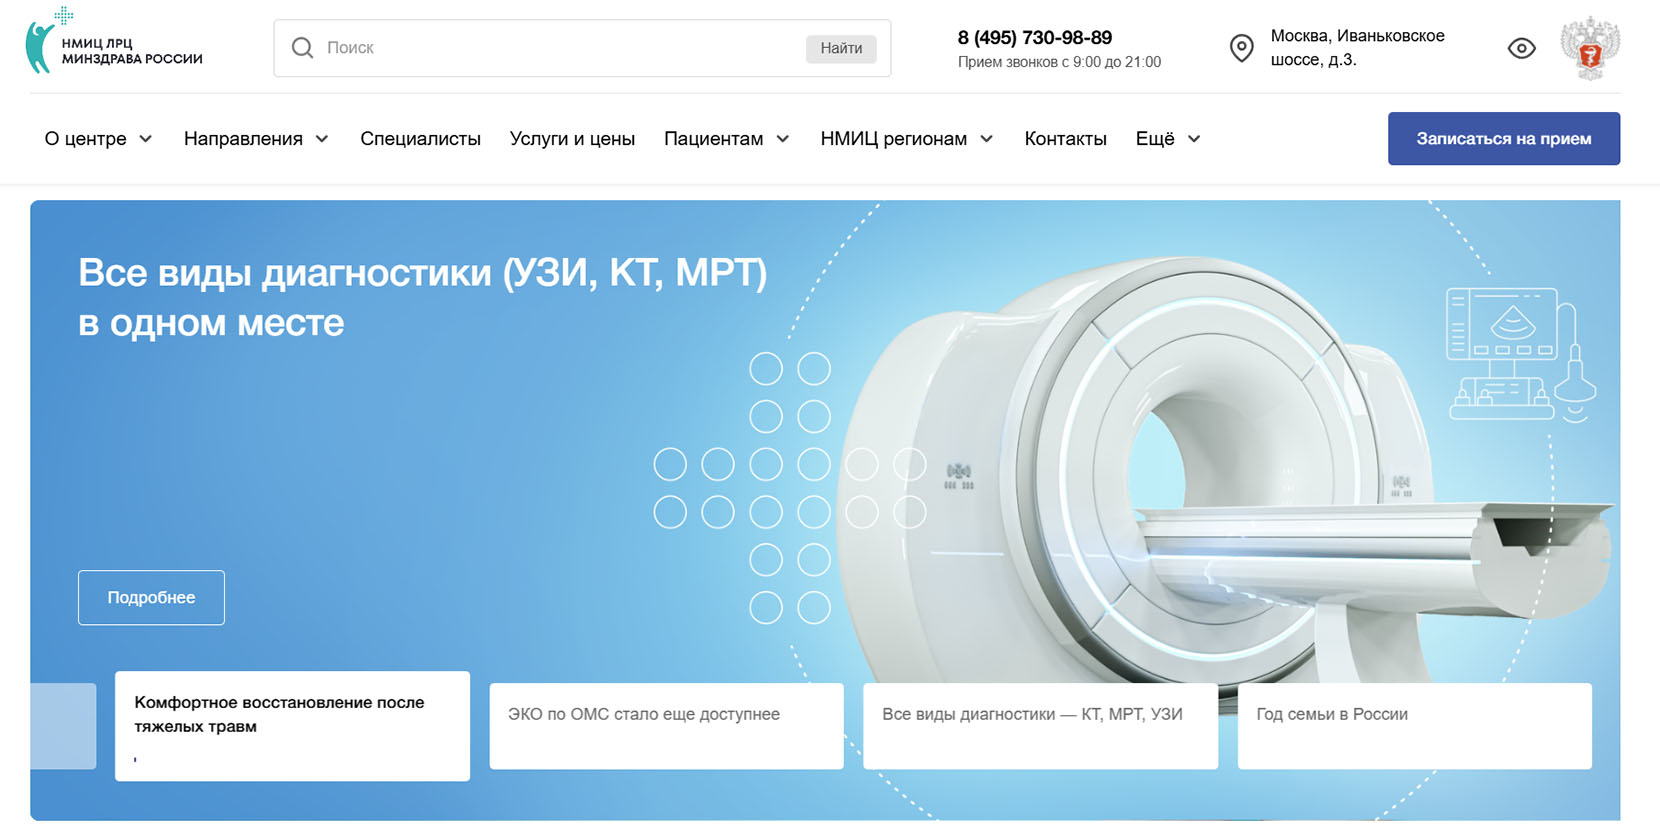Click the map pin location icon
This screenshot has width=1660, height=830.
pos(1241,48)
